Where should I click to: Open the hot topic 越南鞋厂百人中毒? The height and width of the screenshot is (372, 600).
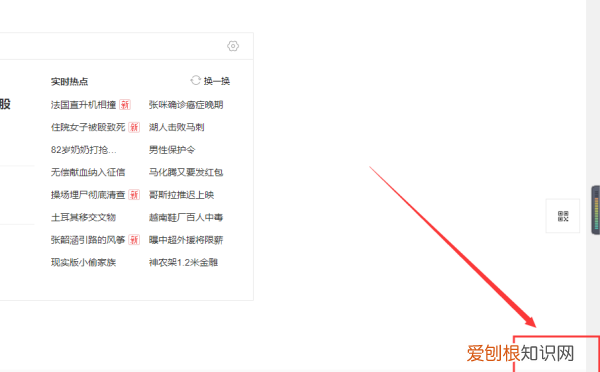186,217
